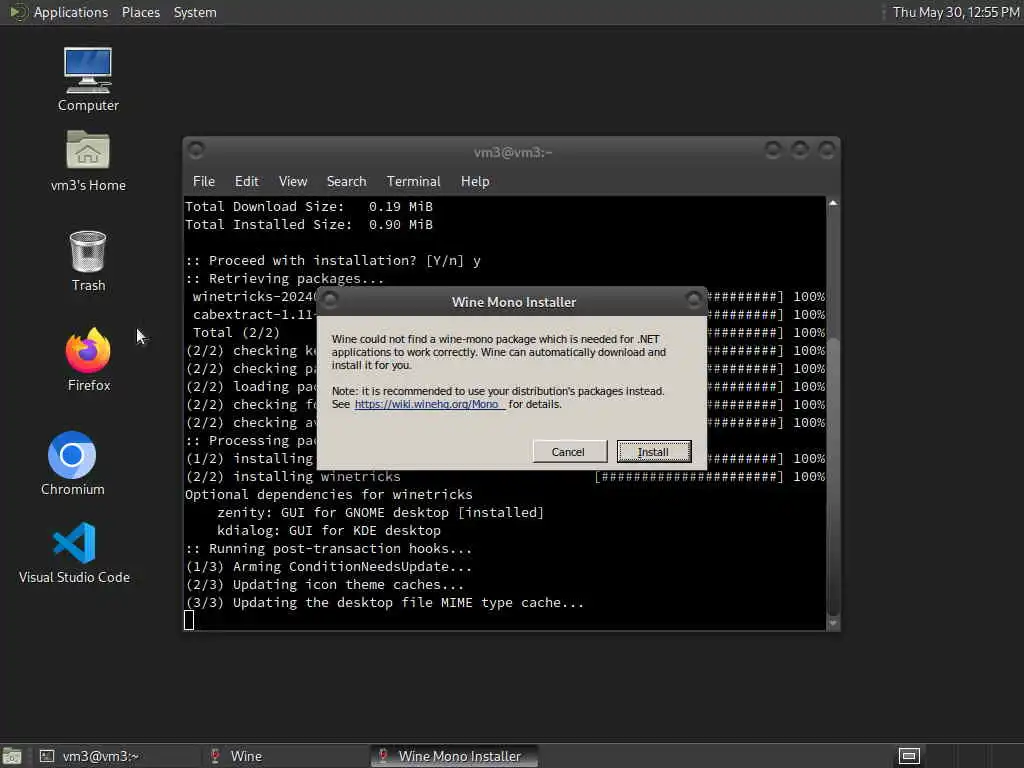Launch Chromium from the desktop
Screen dimensions: 1024x768
point(72,463)
